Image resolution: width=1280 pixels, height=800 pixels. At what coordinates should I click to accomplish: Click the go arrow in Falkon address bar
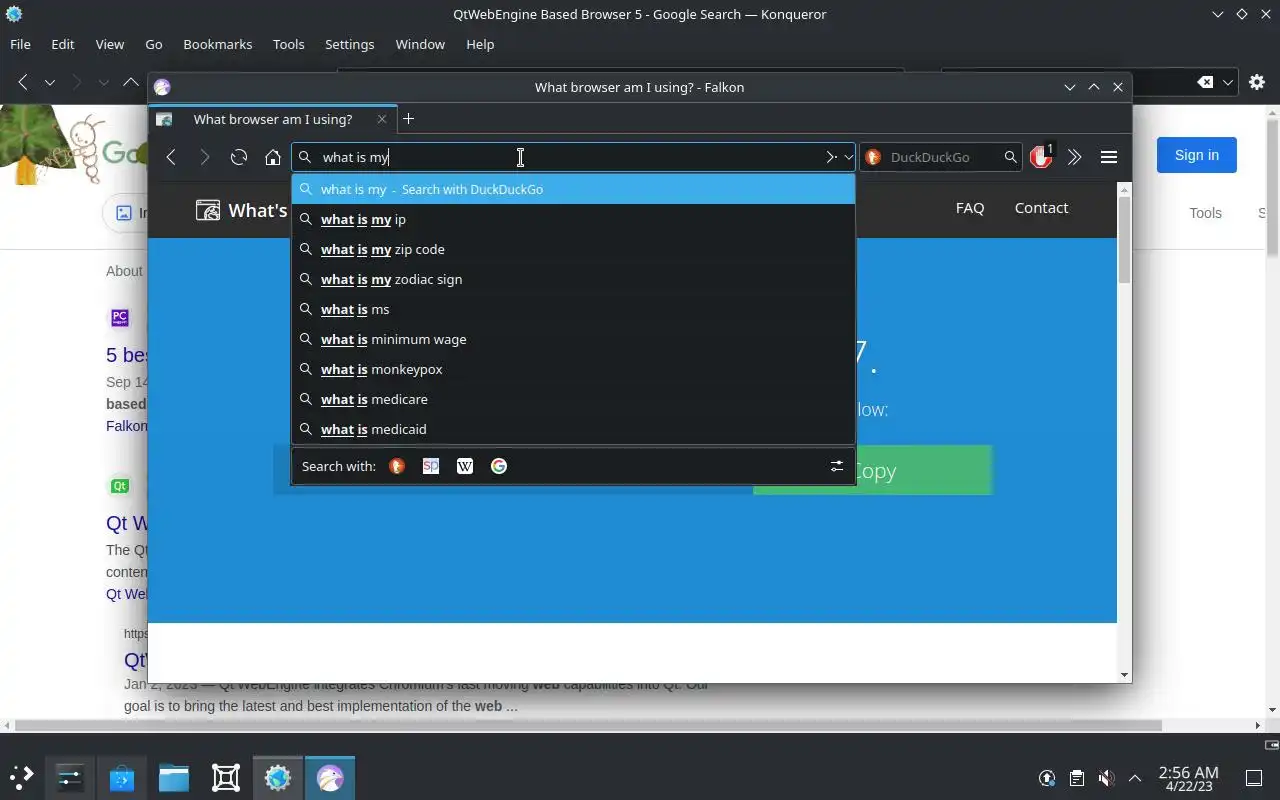point(830,157)
